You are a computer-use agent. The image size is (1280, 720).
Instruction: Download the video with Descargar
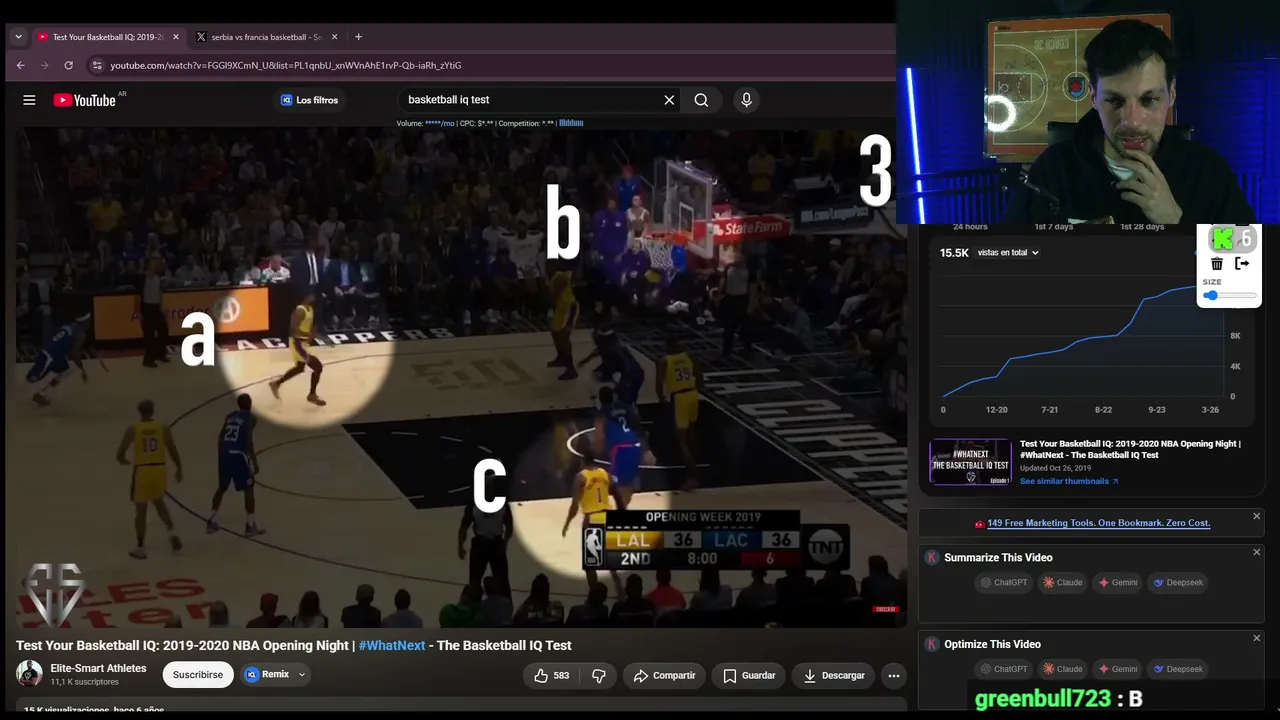pyautogui.click(x=833, y=675)
